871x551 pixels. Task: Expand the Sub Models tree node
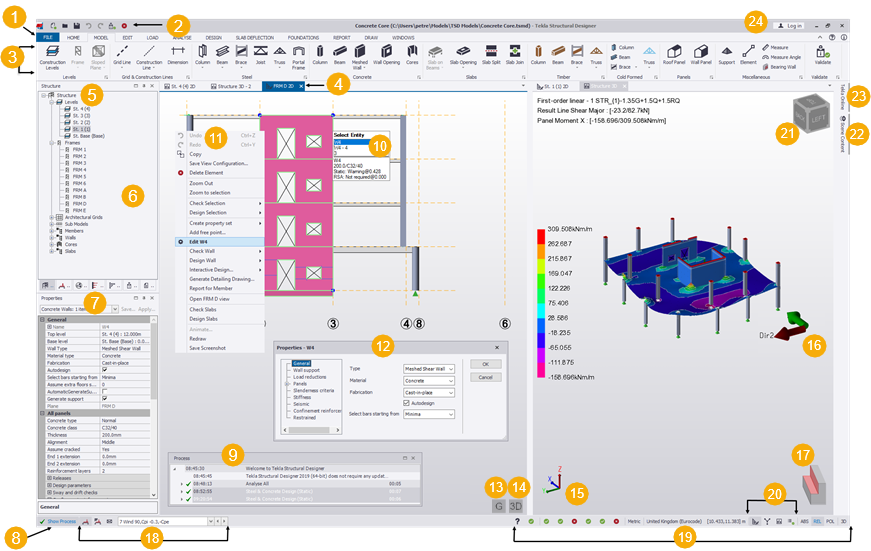tap(52, 224)
